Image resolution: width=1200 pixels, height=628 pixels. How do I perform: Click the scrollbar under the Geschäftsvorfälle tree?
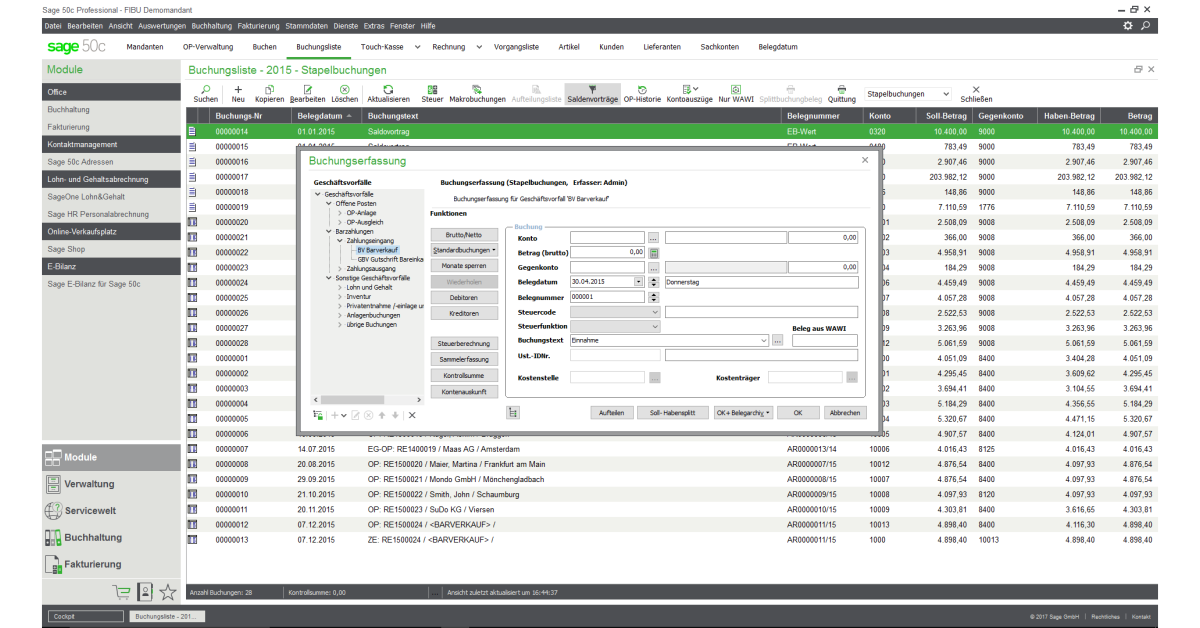[x=368, y=402]
